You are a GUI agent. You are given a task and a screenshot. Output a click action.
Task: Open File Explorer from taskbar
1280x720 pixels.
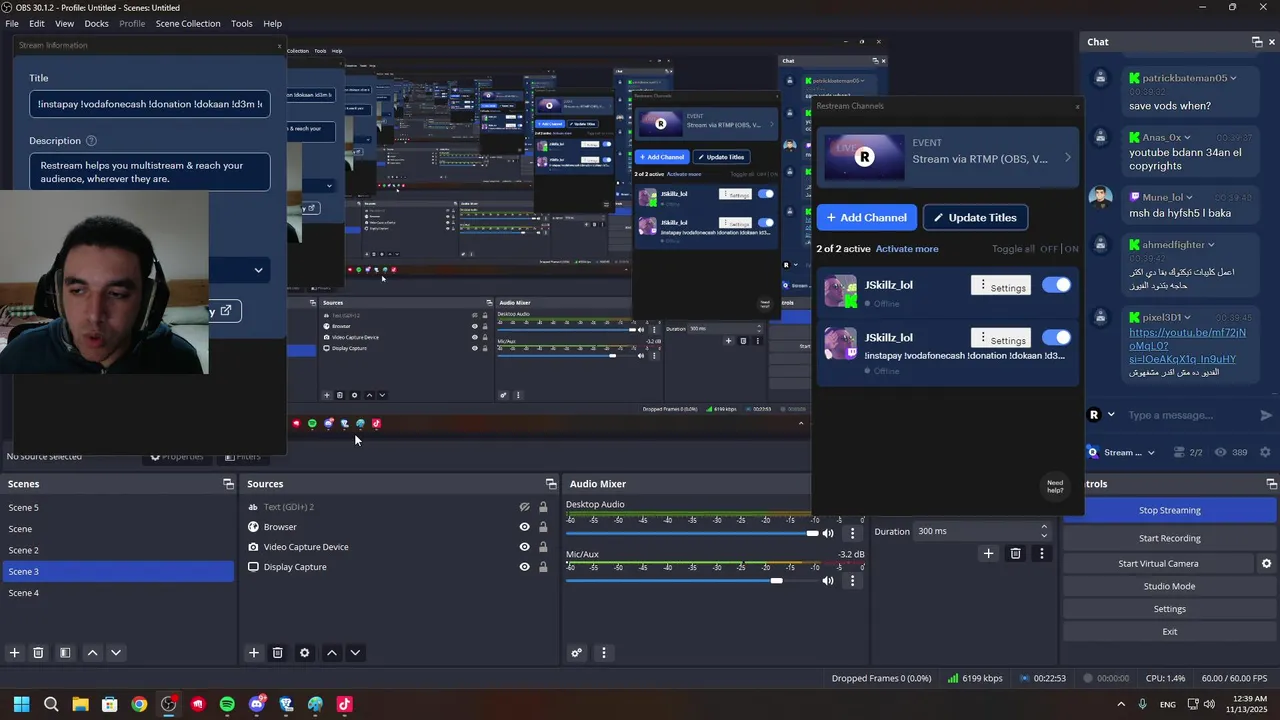click(x=80, y=704)
